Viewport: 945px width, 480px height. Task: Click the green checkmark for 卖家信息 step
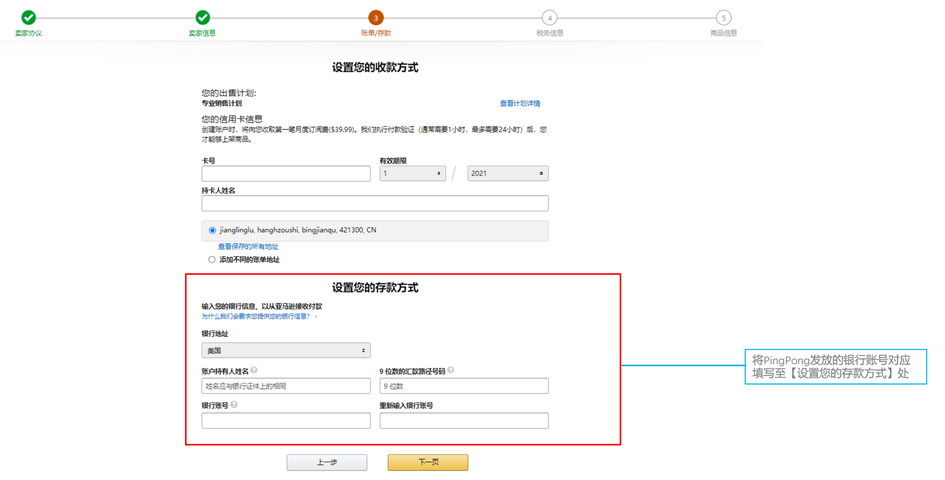tap(202, 18)
